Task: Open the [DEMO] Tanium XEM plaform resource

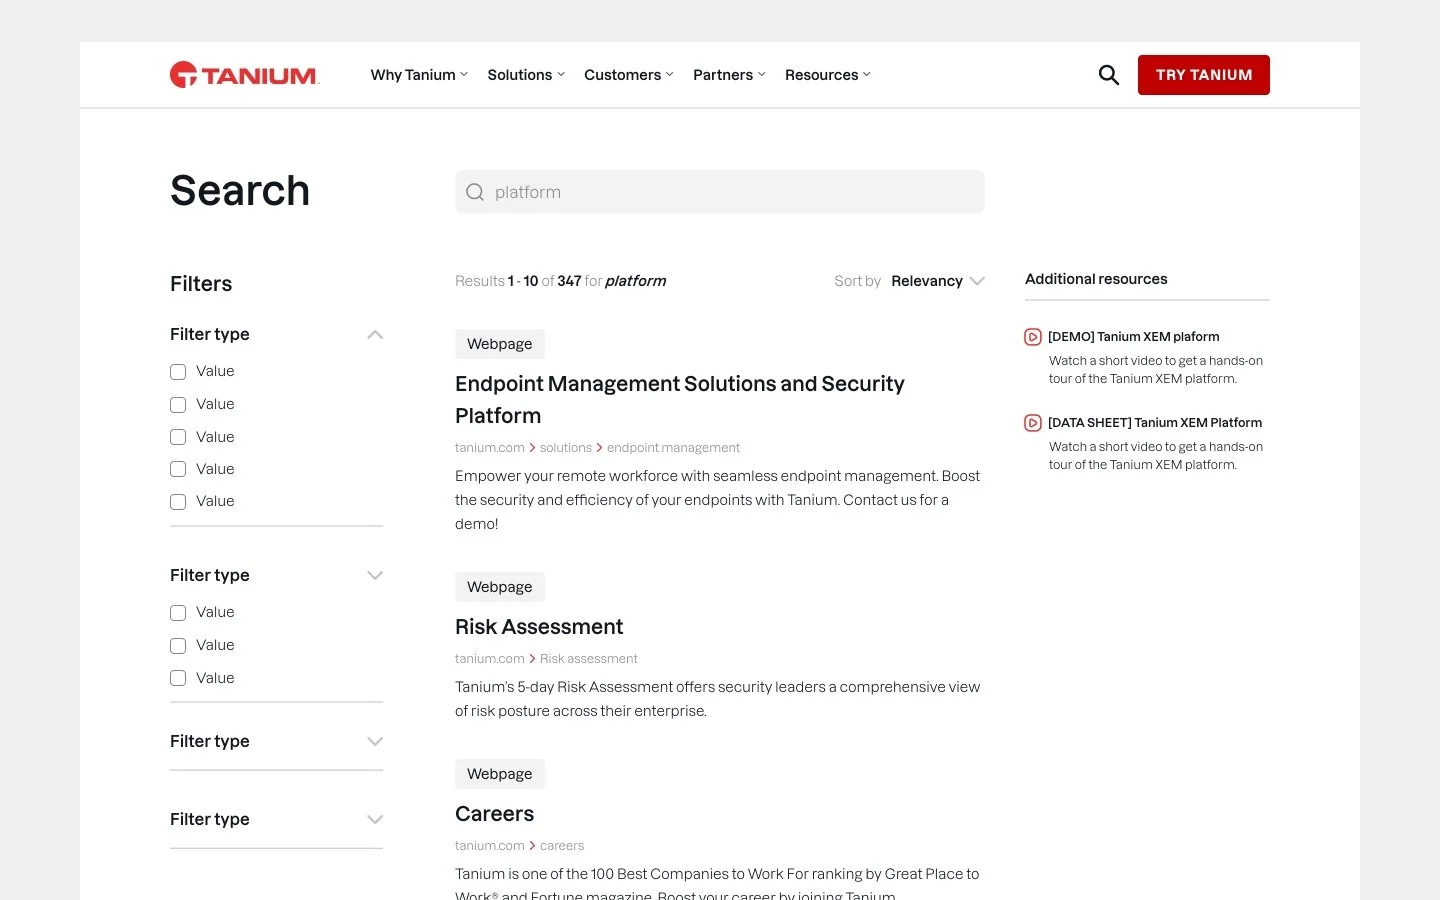Action: point(1133,337)
